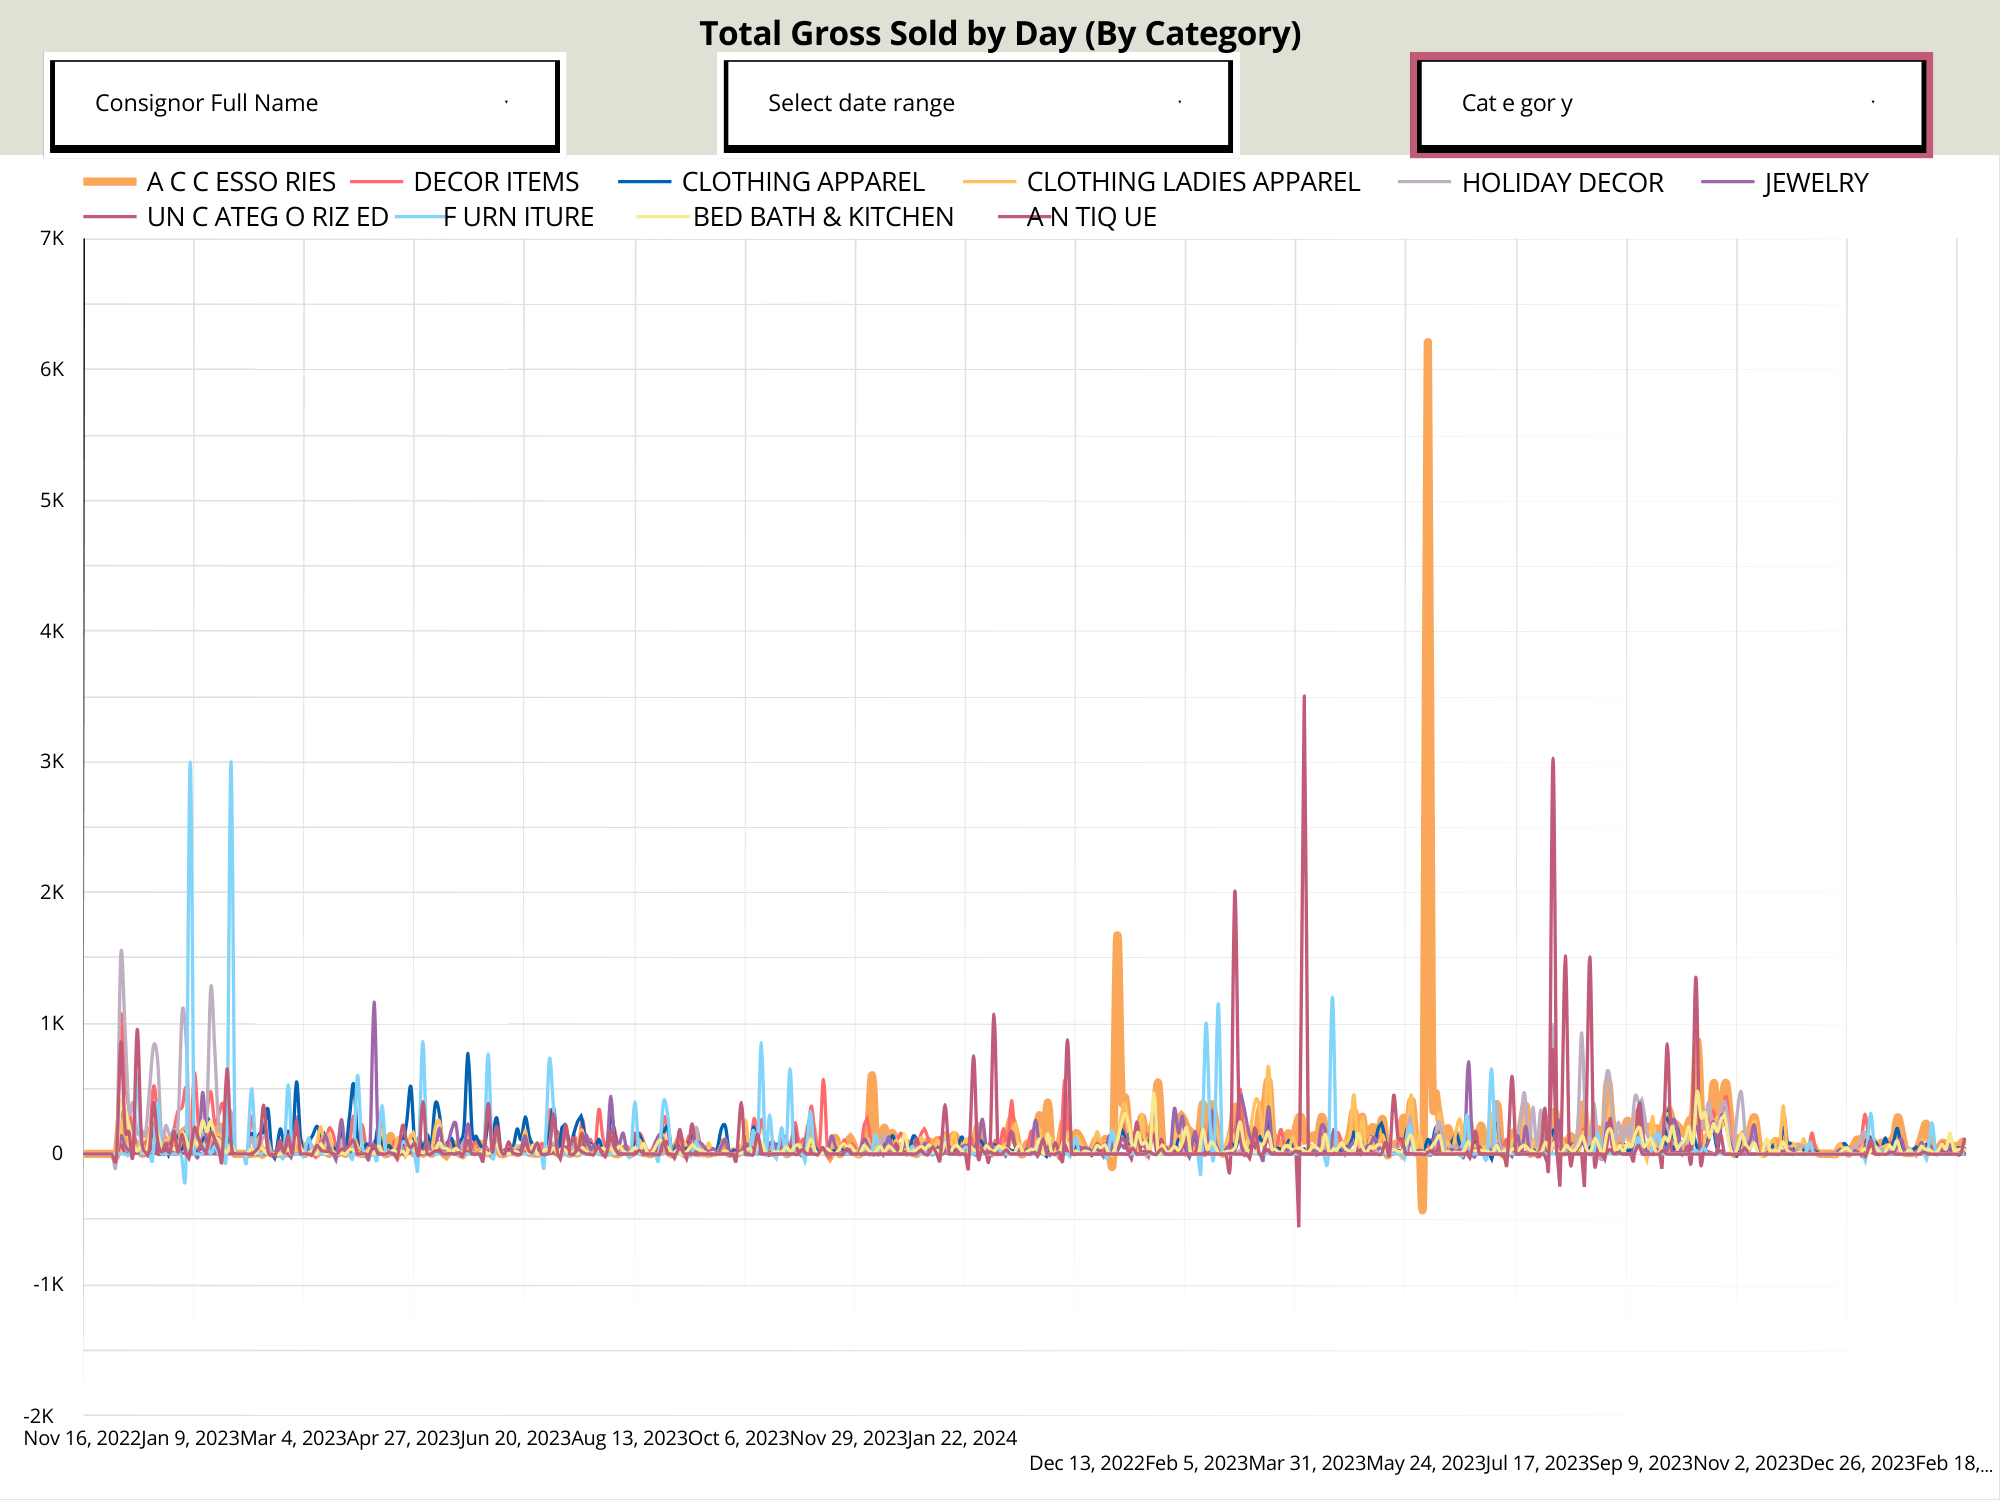
Task: Click FURNITURE legend line icon
Action: coord(420,217)
